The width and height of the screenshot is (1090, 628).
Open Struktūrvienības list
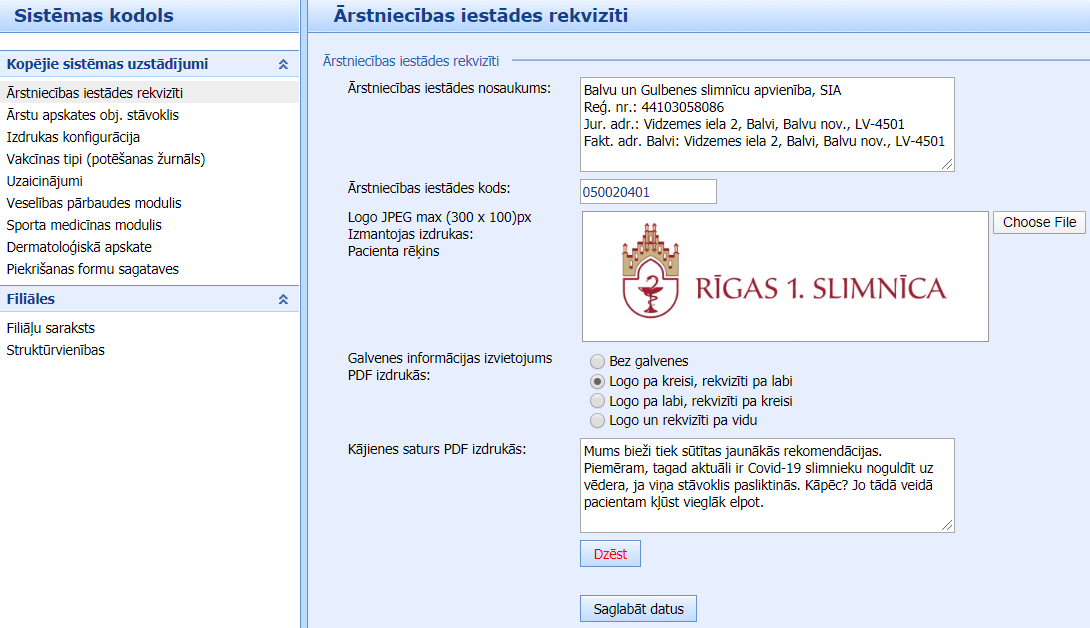coord(56,350)
